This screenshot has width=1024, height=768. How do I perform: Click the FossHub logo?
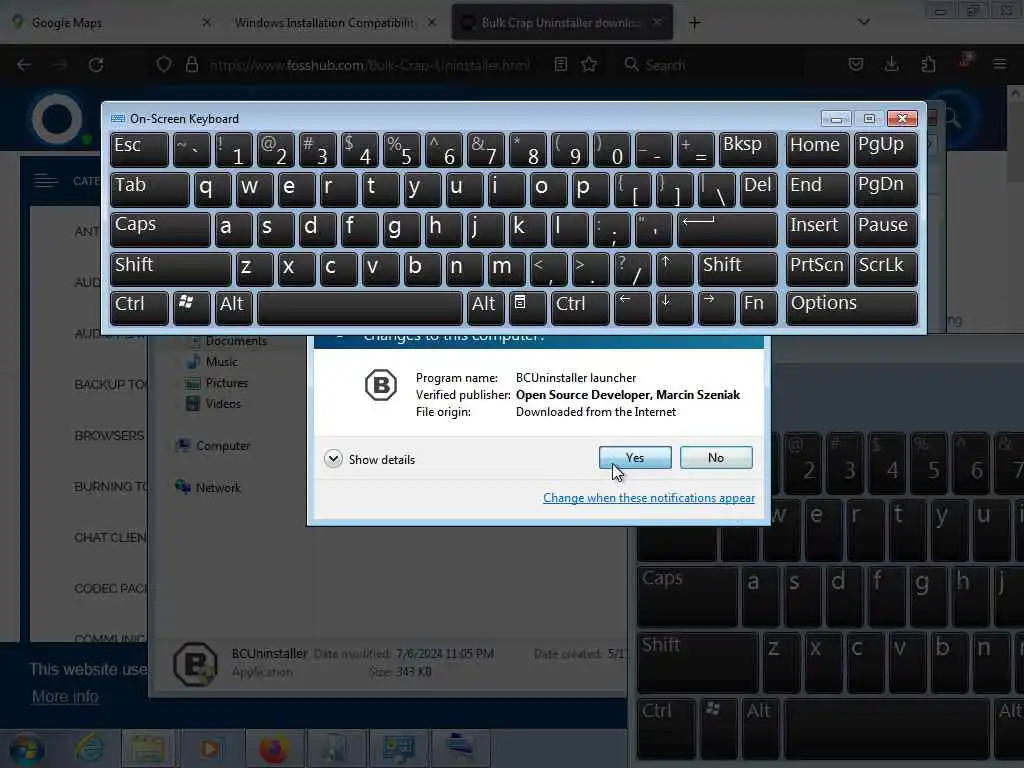pos(57,120)
